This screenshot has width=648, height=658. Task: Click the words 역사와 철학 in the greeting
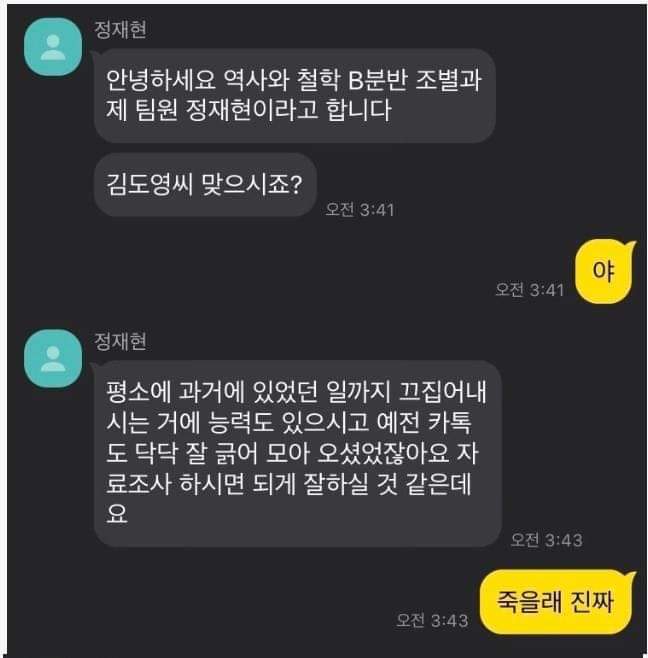[281, 80]
